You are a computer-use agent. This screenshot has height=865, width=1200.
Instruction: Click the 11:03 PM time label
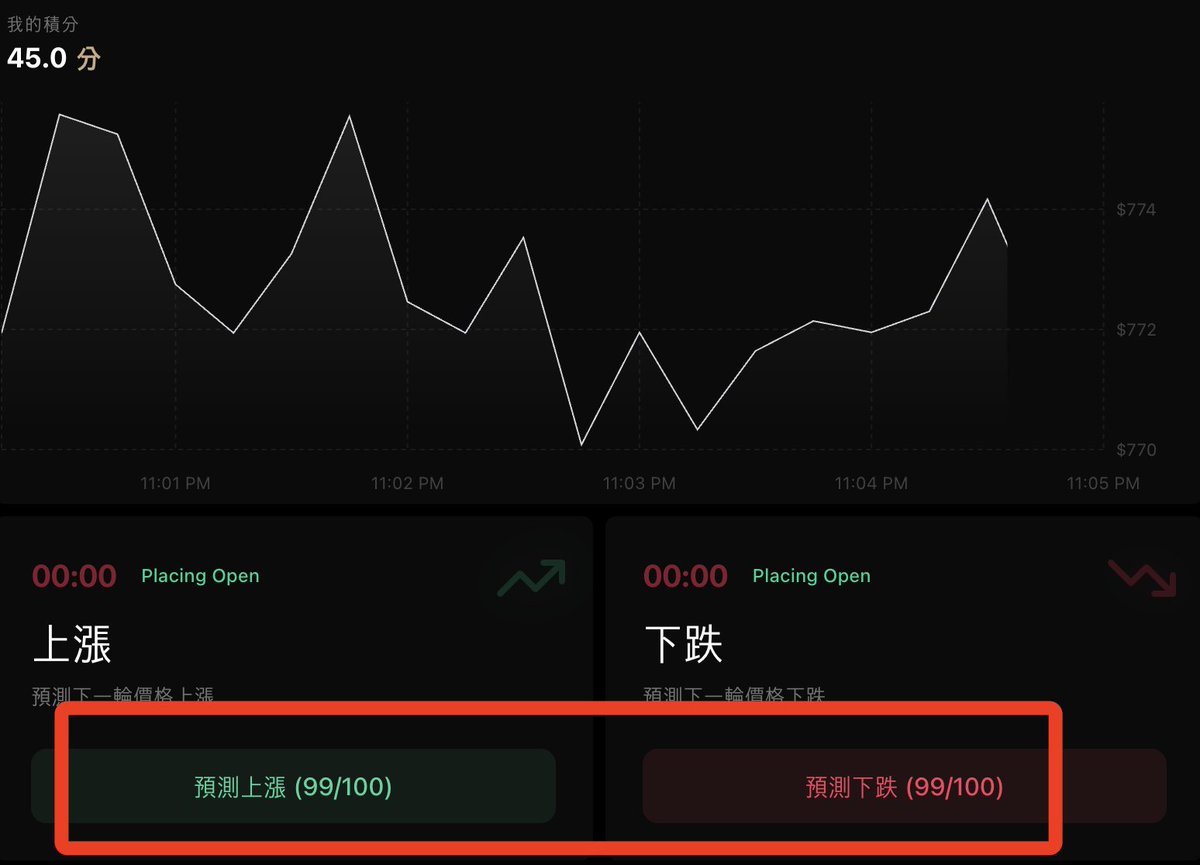coord(639,483)
